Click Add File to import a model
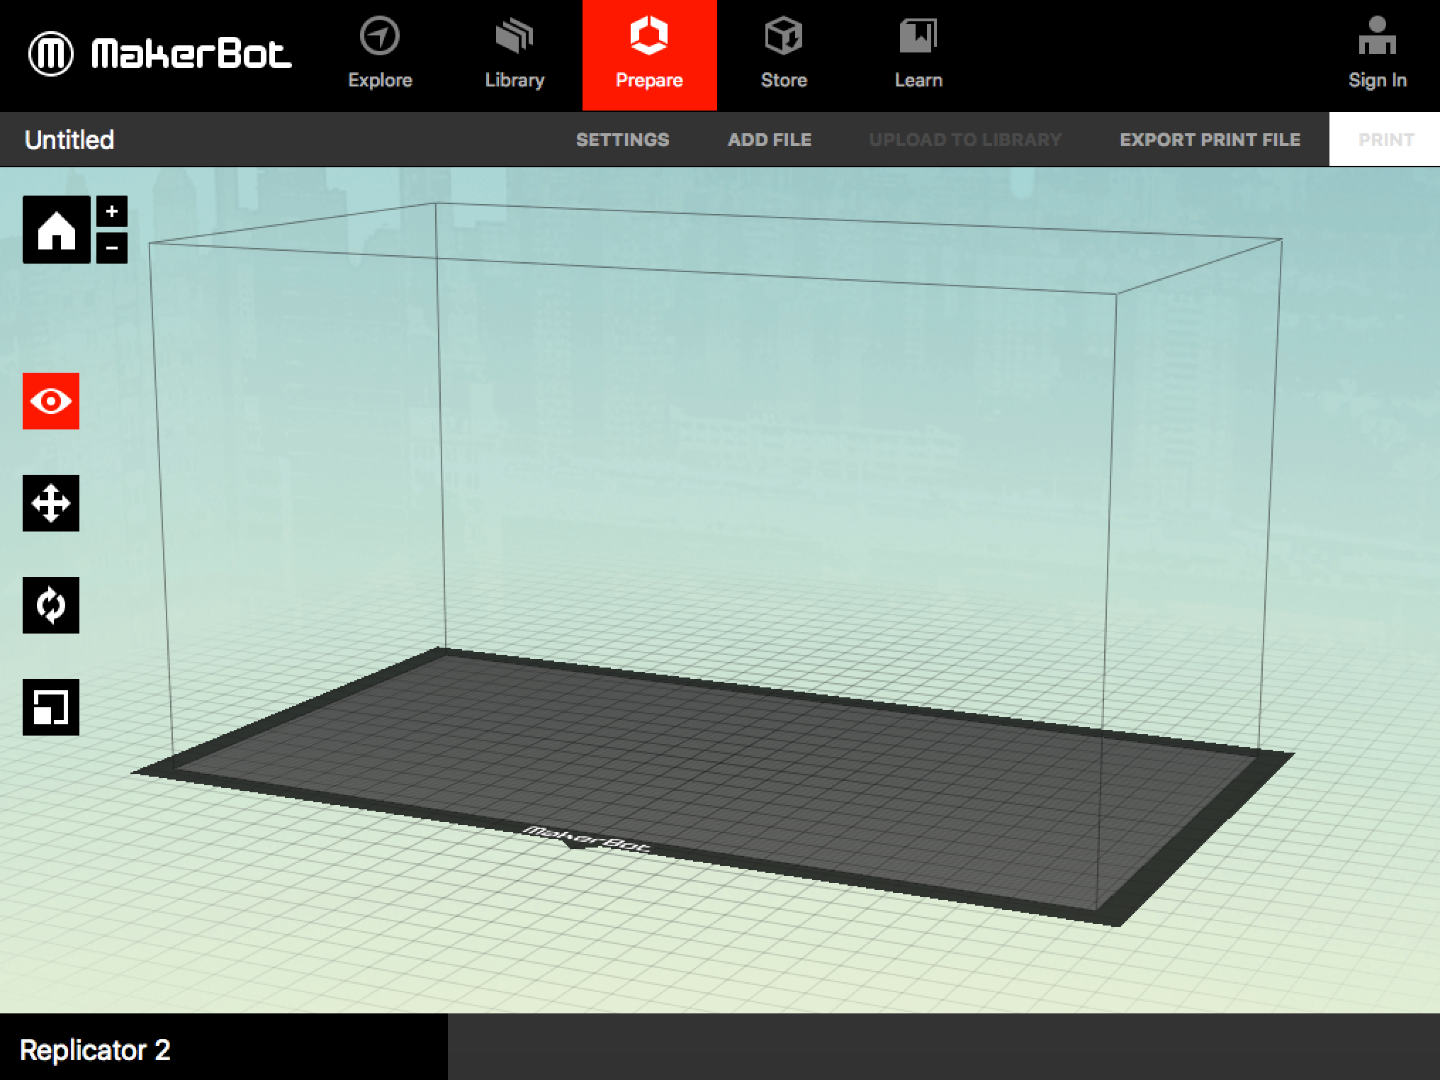 (x=769, y=139)
